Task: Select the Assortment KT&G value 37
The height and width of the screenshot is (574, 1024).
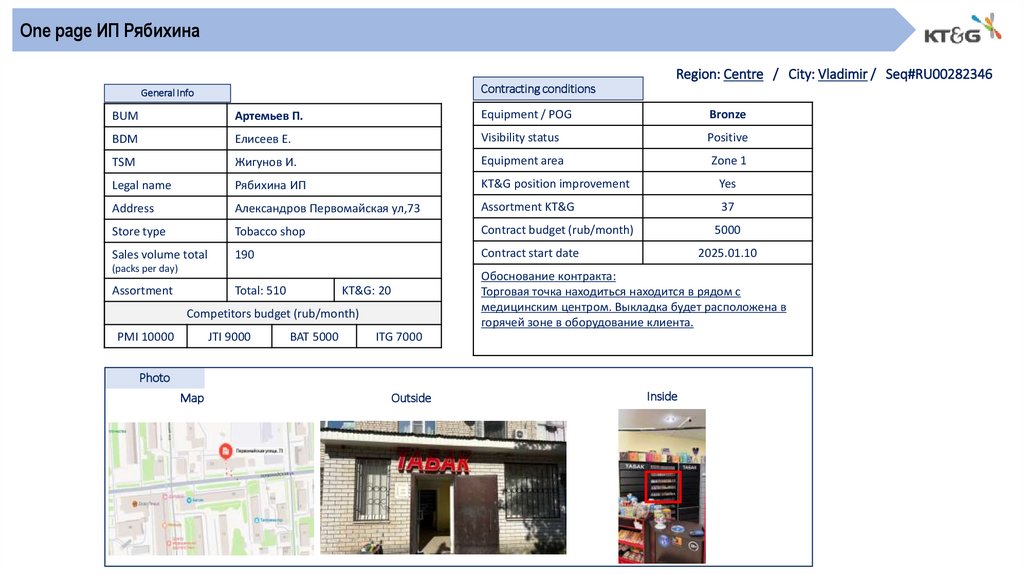Action: [x=728, y=207]
